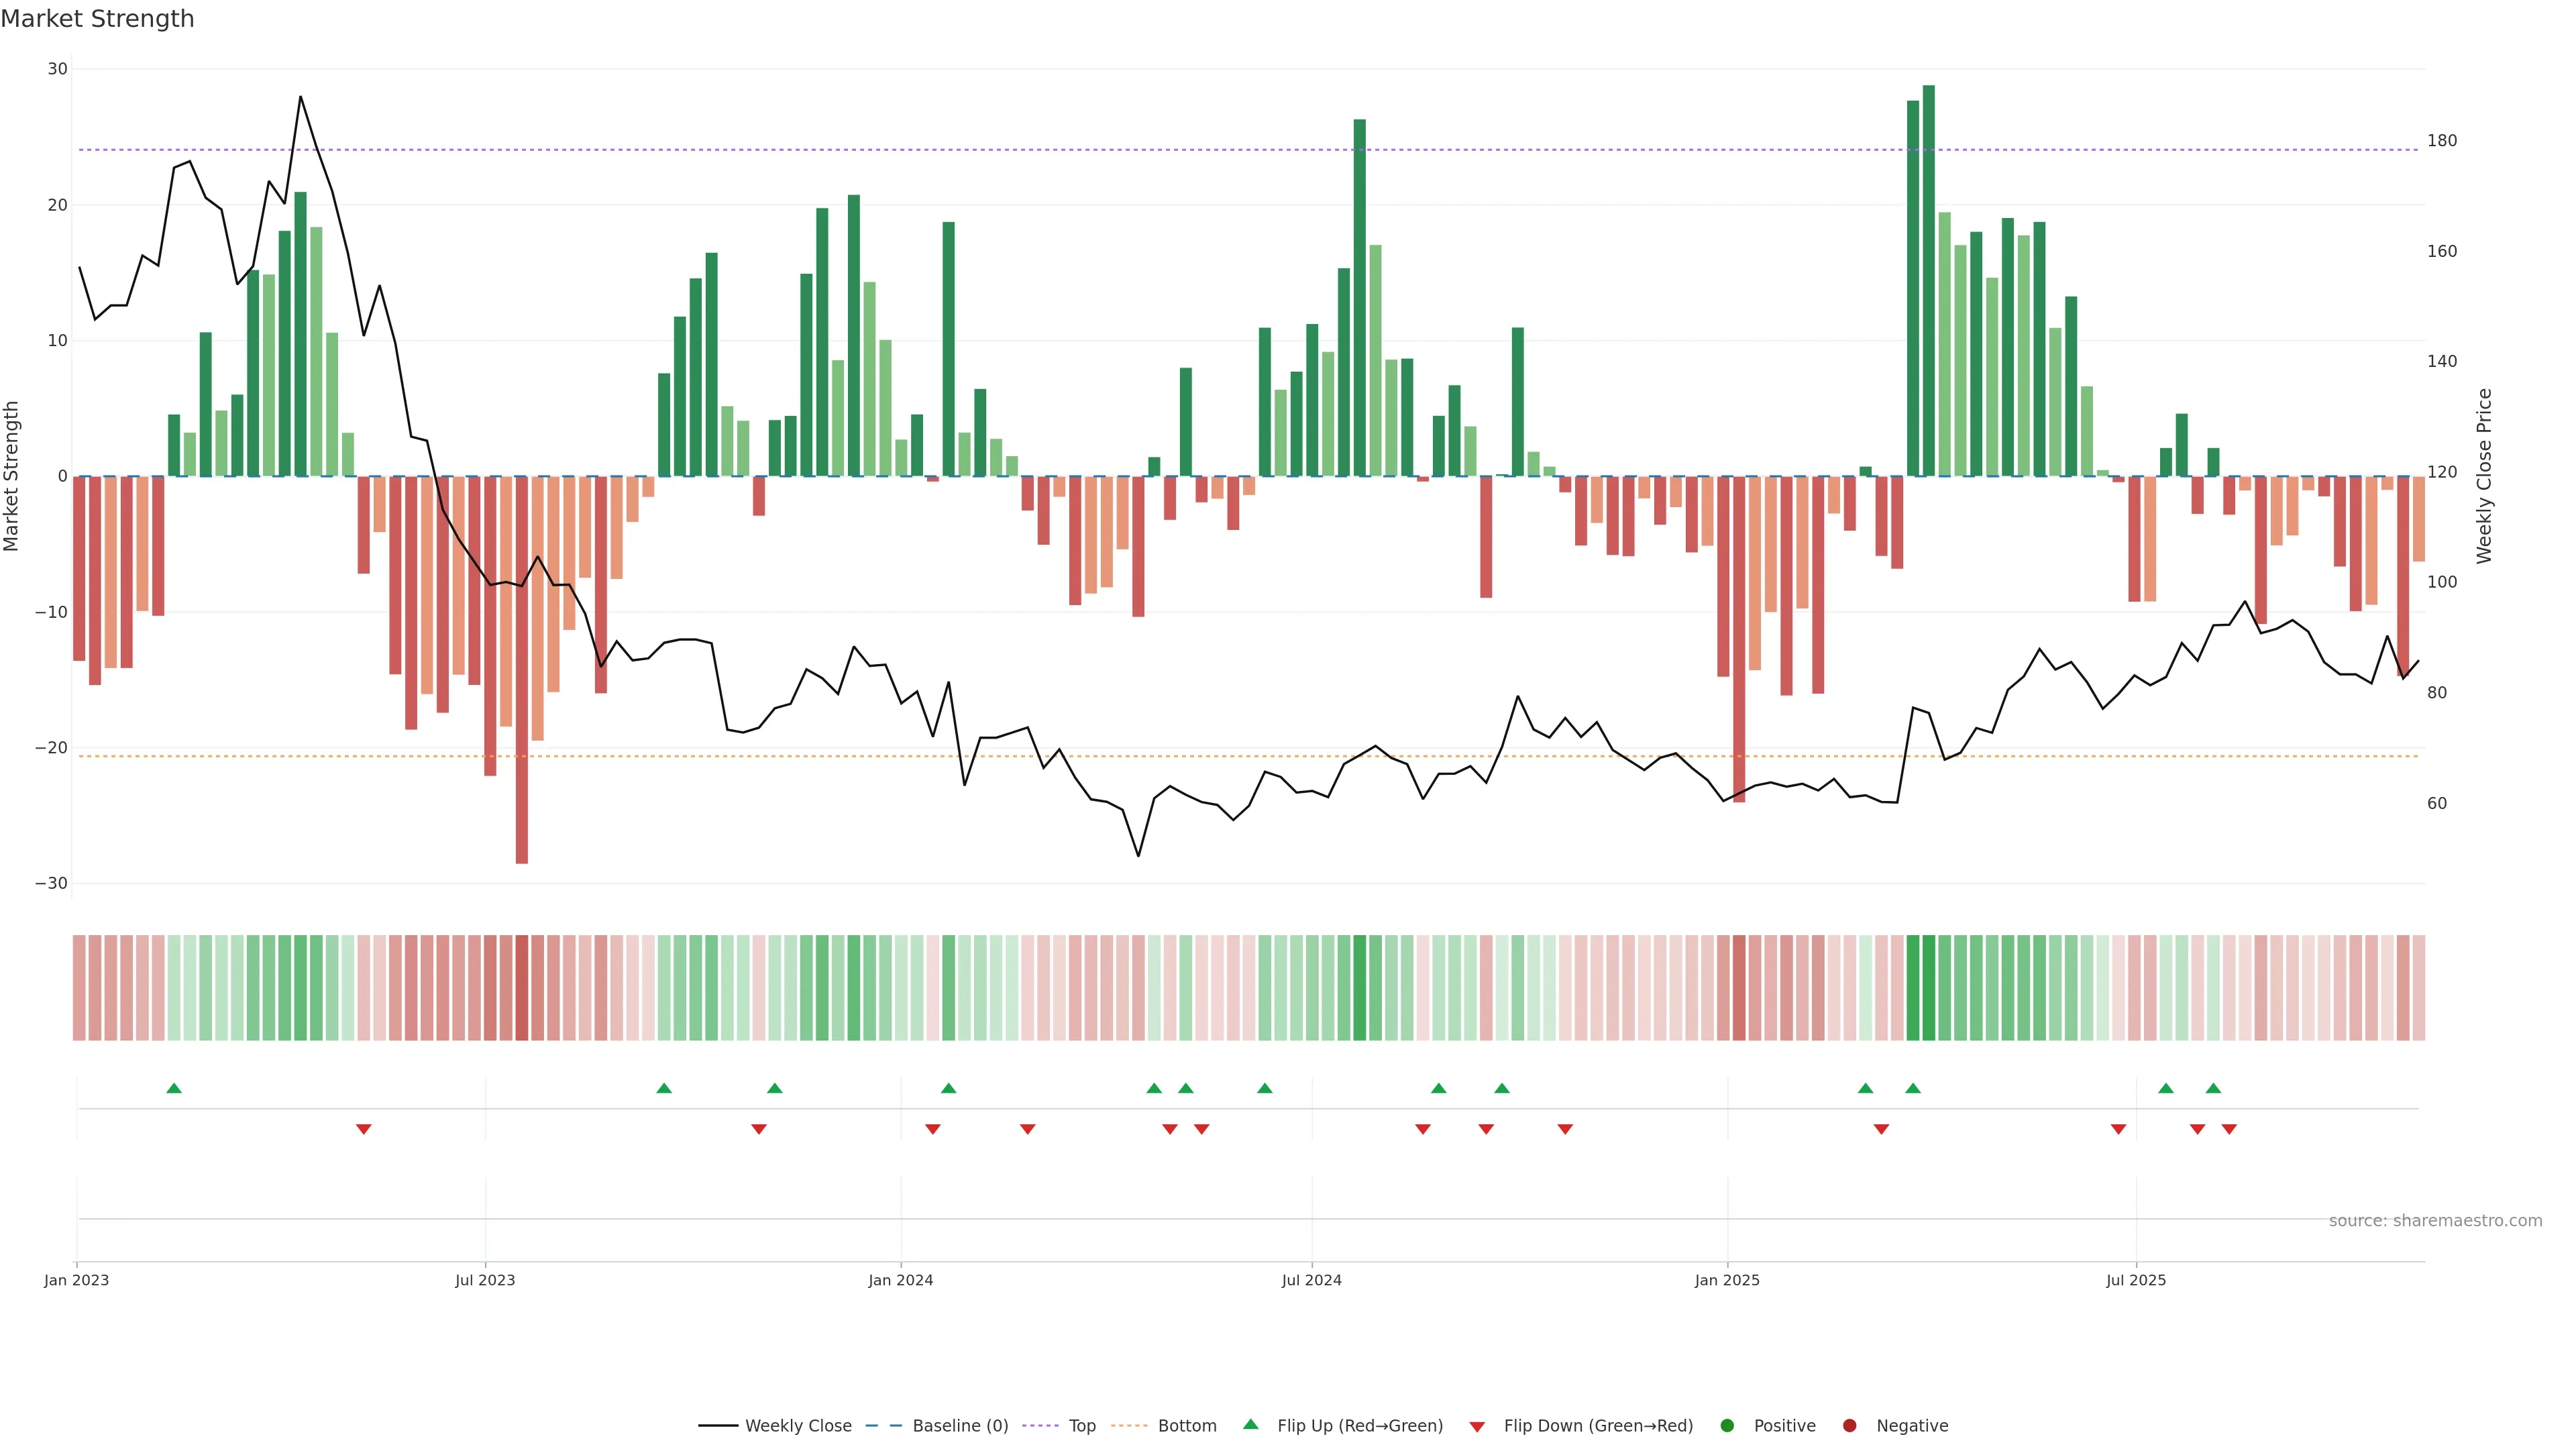Click the red Negative circle in legend
This screenshot has width=2576, height=1449.
point(1849,1426)
